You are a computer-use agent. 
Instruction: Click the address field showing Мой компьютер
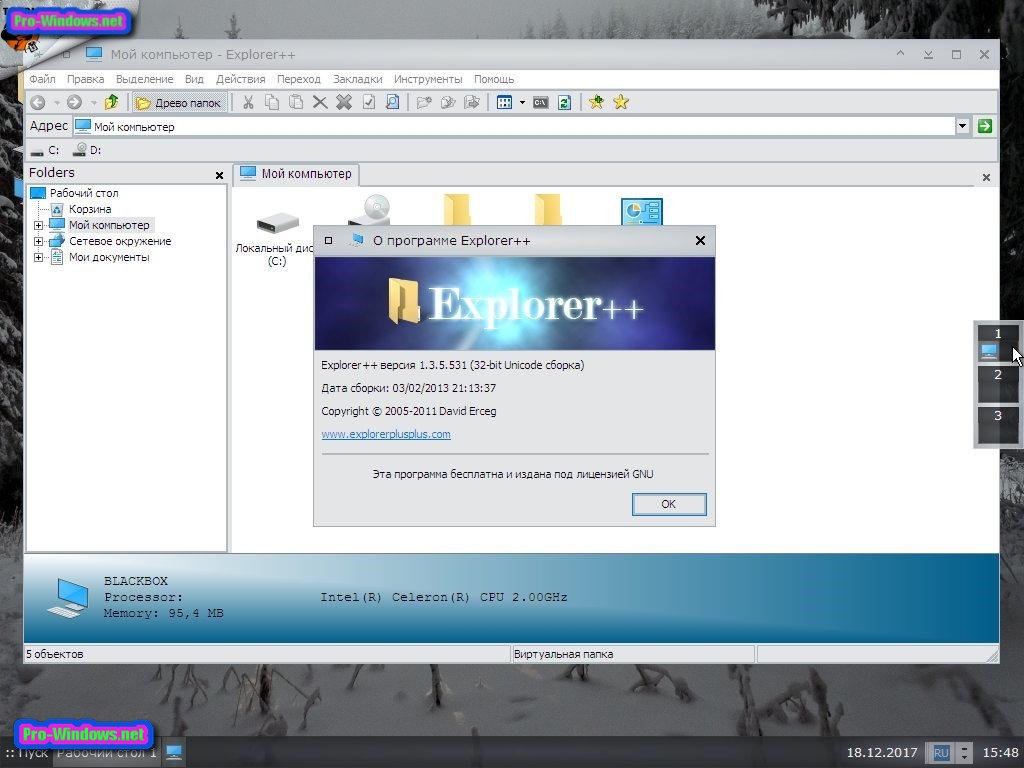tap(515, 127)
